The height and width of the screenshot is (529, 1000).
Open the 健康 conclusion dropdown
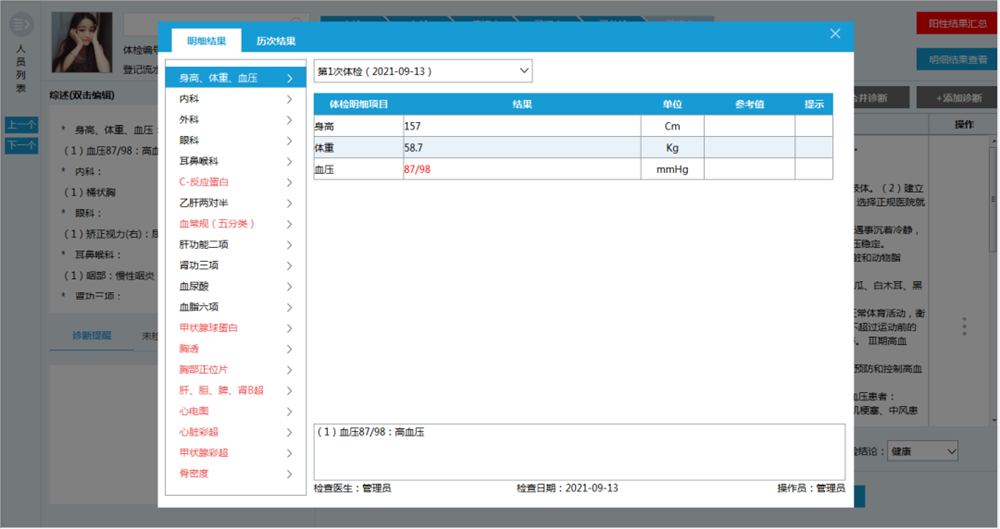[922, 451]
